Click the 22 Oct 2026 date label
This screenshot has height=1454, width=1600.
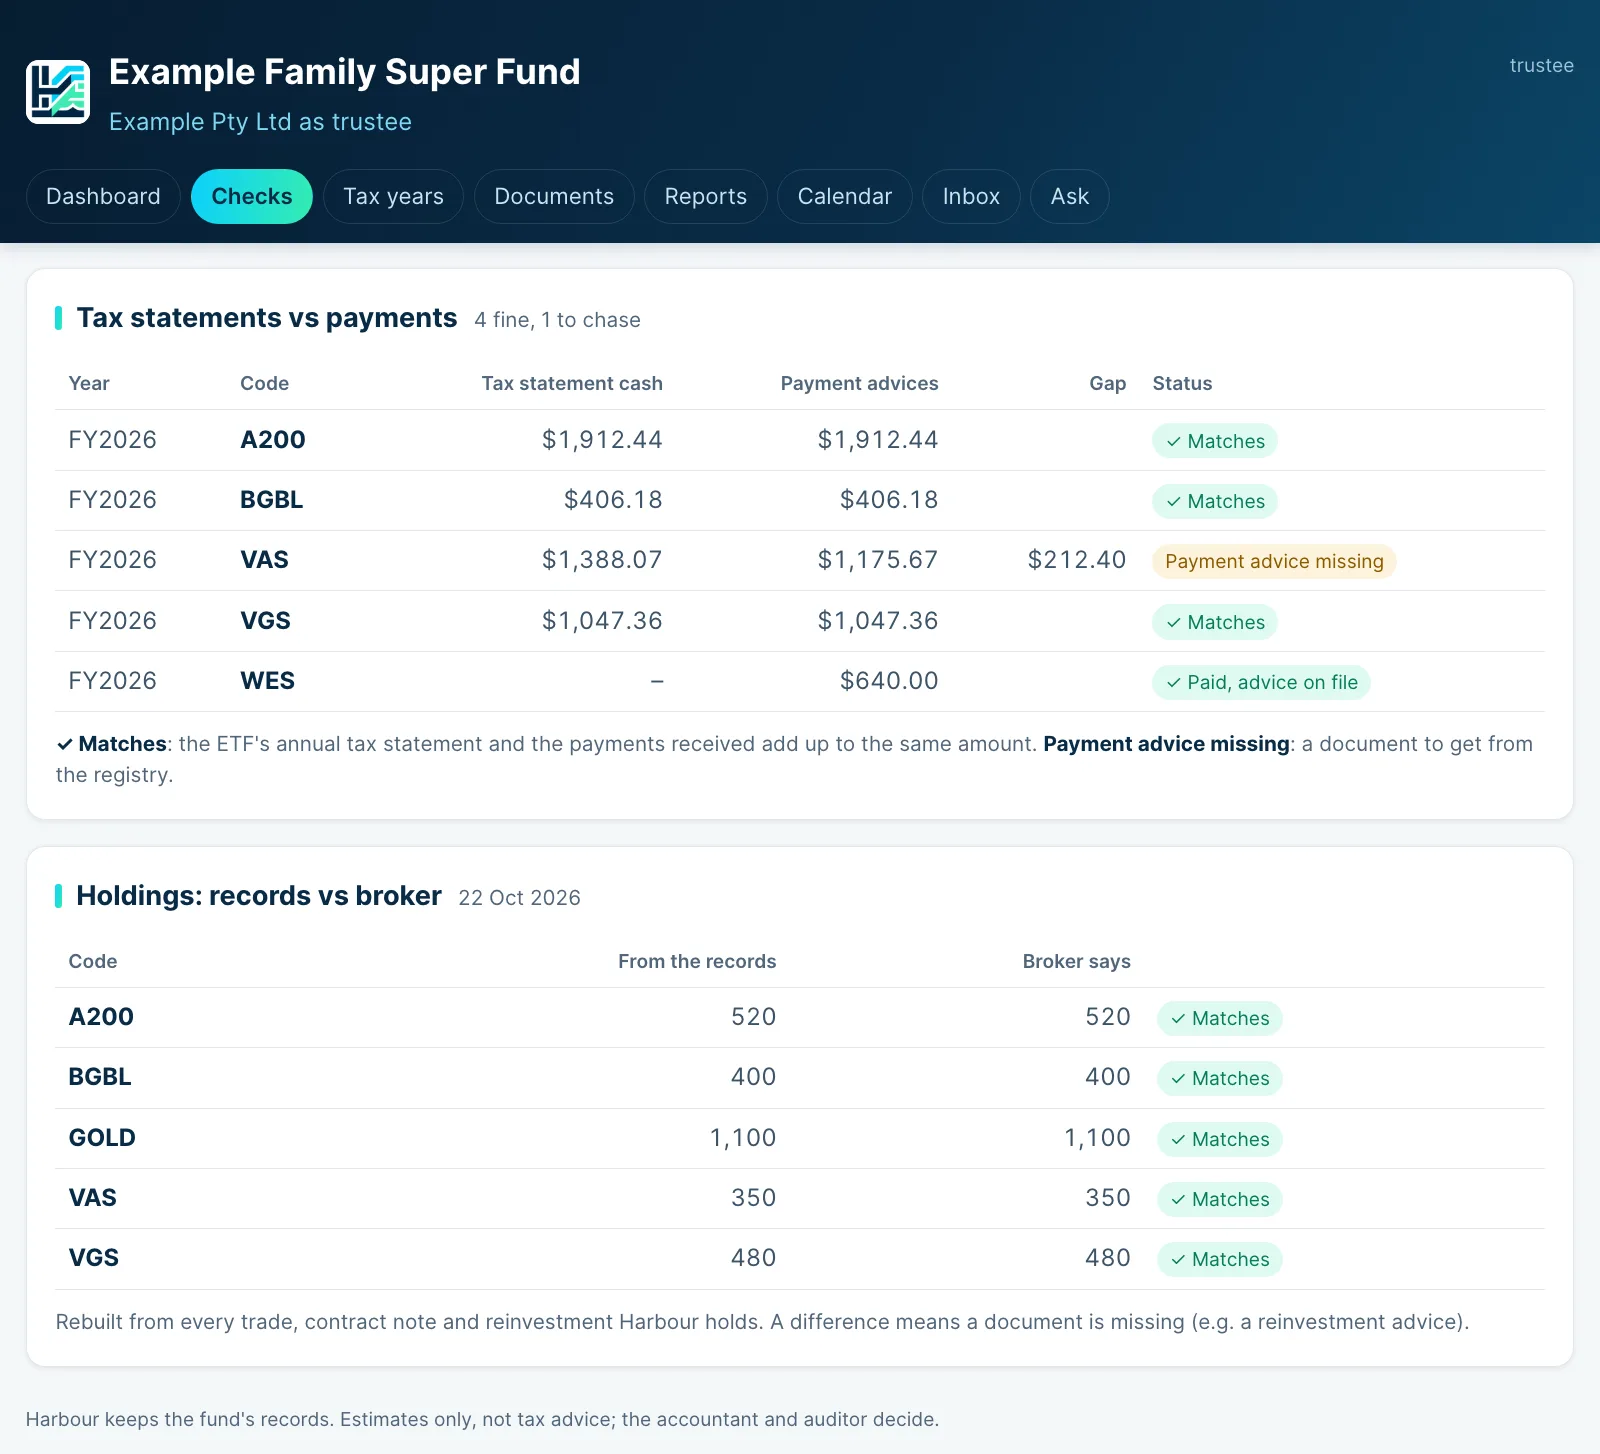[x=519, y=898]
